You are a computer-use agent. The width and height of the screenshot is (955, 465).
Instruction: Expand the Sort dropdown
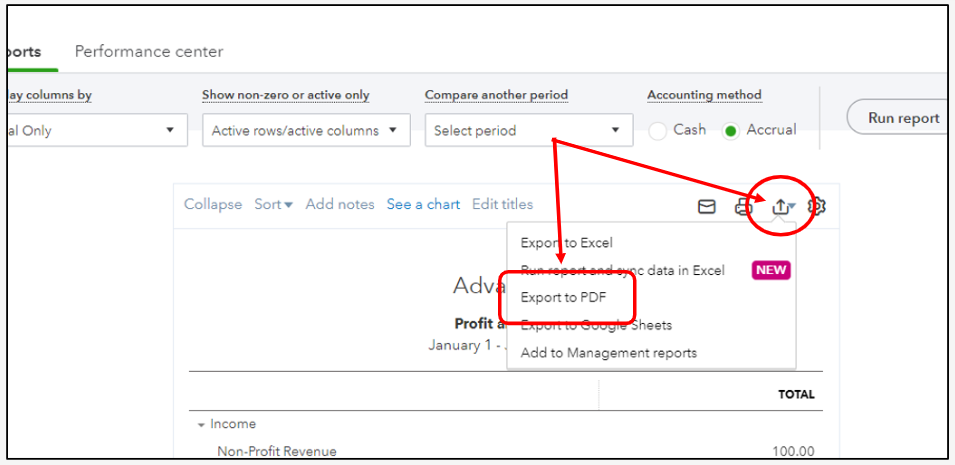point(273,205)
